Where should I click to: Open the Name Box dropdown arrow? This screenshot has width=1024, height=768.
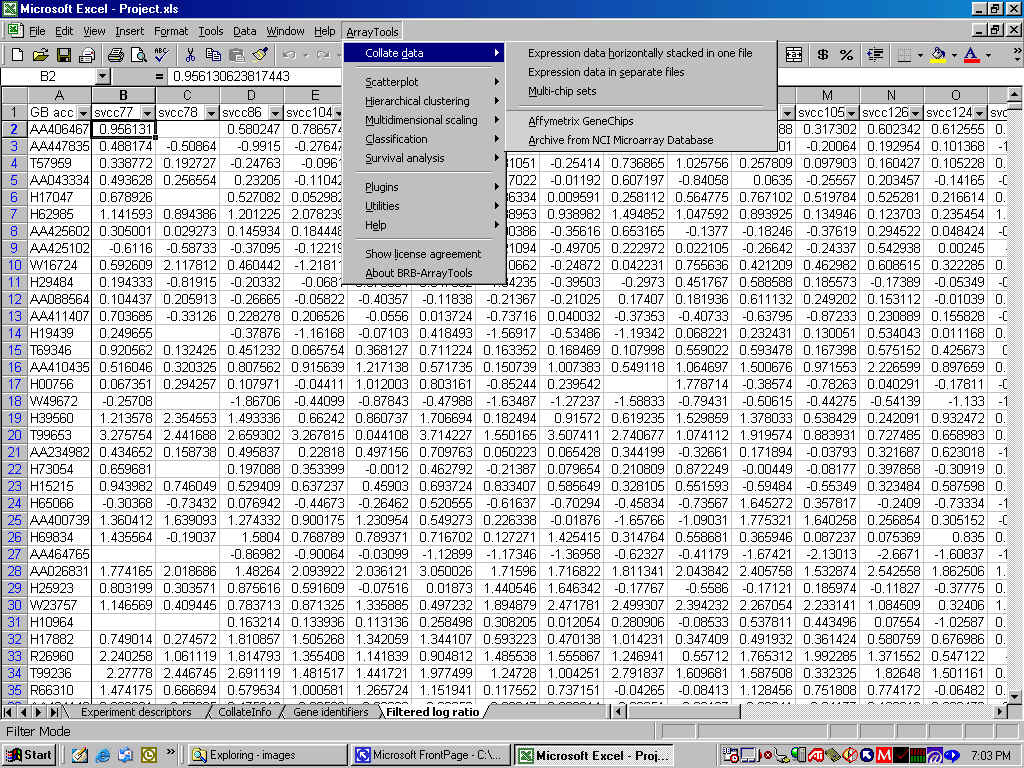point(103,76)
